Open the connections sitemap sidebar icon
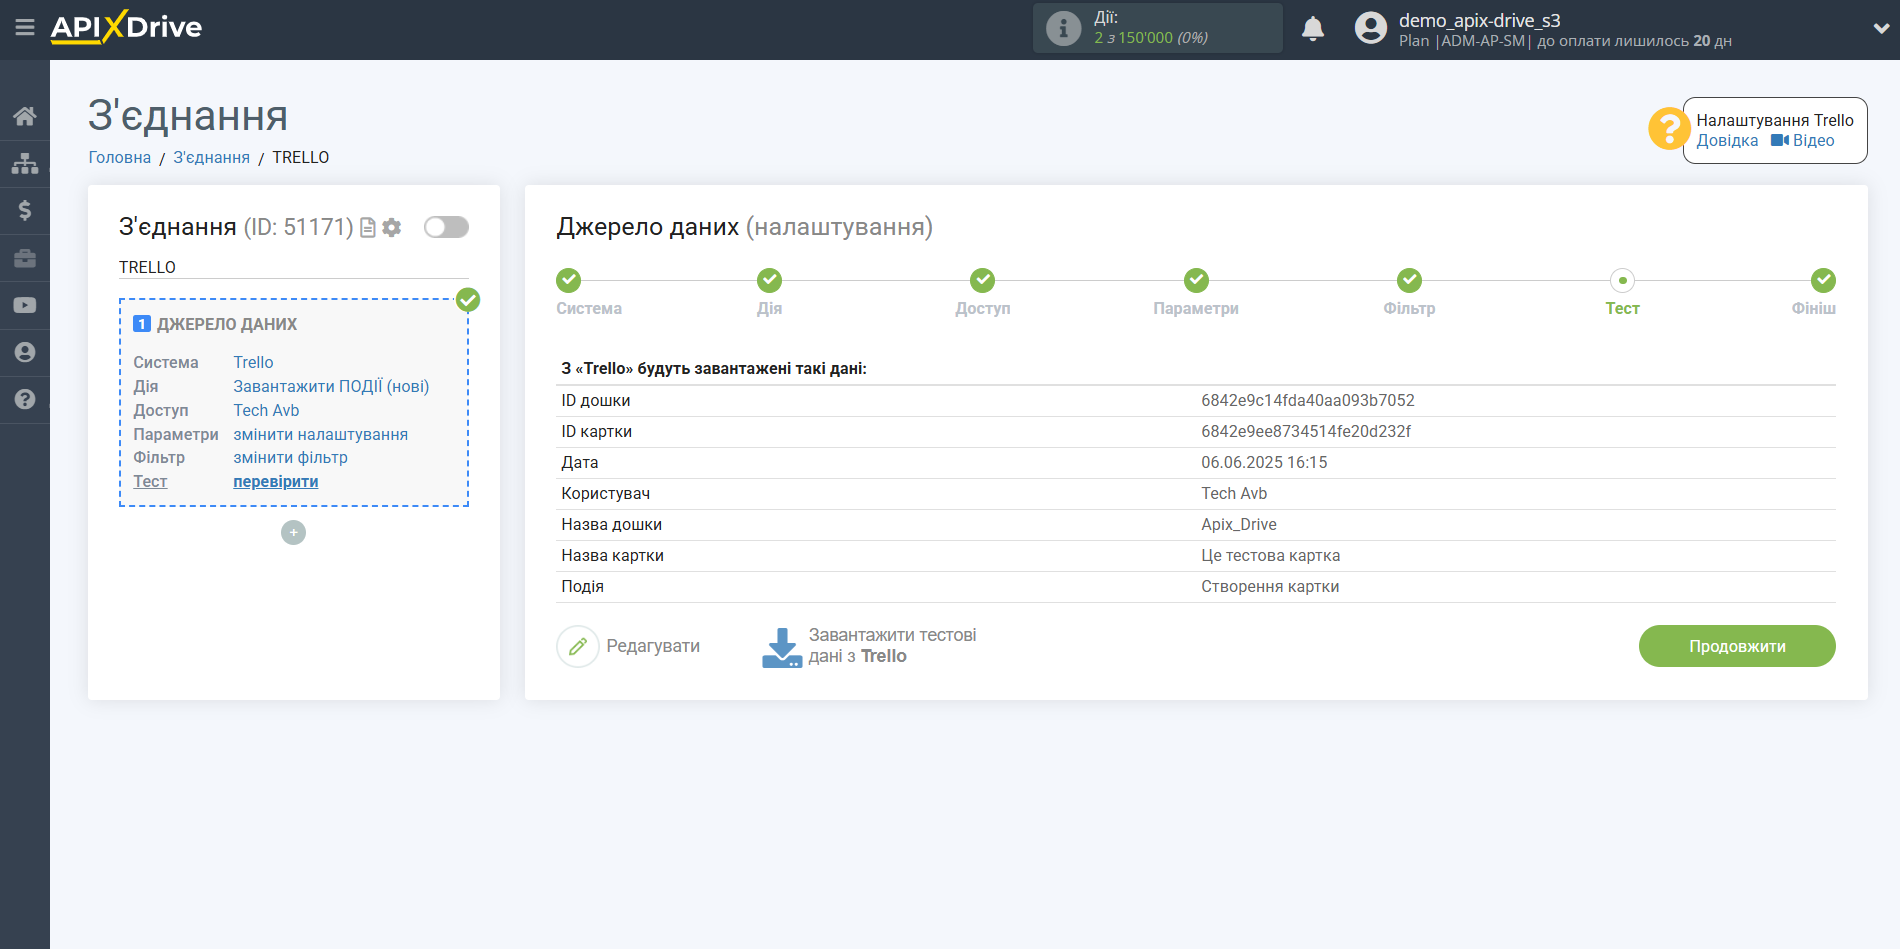The width and height of the screenshot is (1900, 949). (25, 163)
